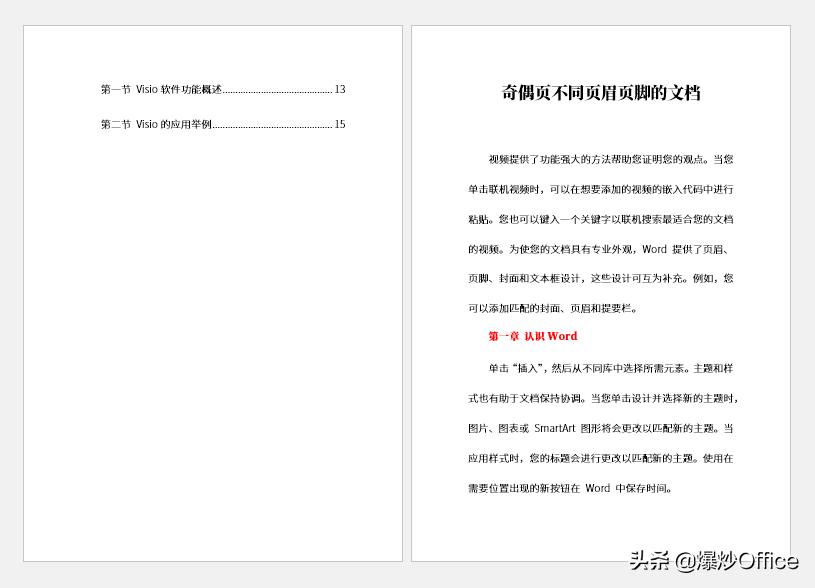Click the word Word in the red heading
Screen dimensions: 815x588
pyautogui.click(x=566, y=336)
